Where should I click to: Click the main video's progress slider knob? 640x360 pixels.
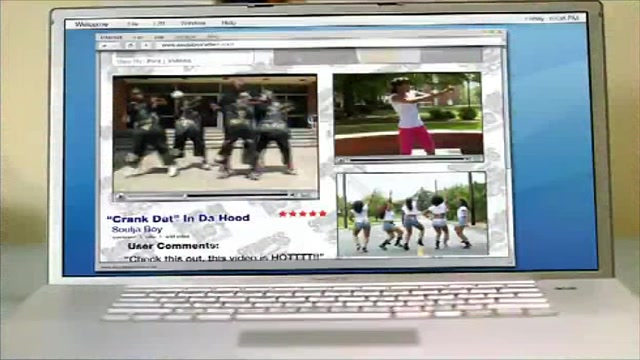pyautogui.click(x=185, y=196)
